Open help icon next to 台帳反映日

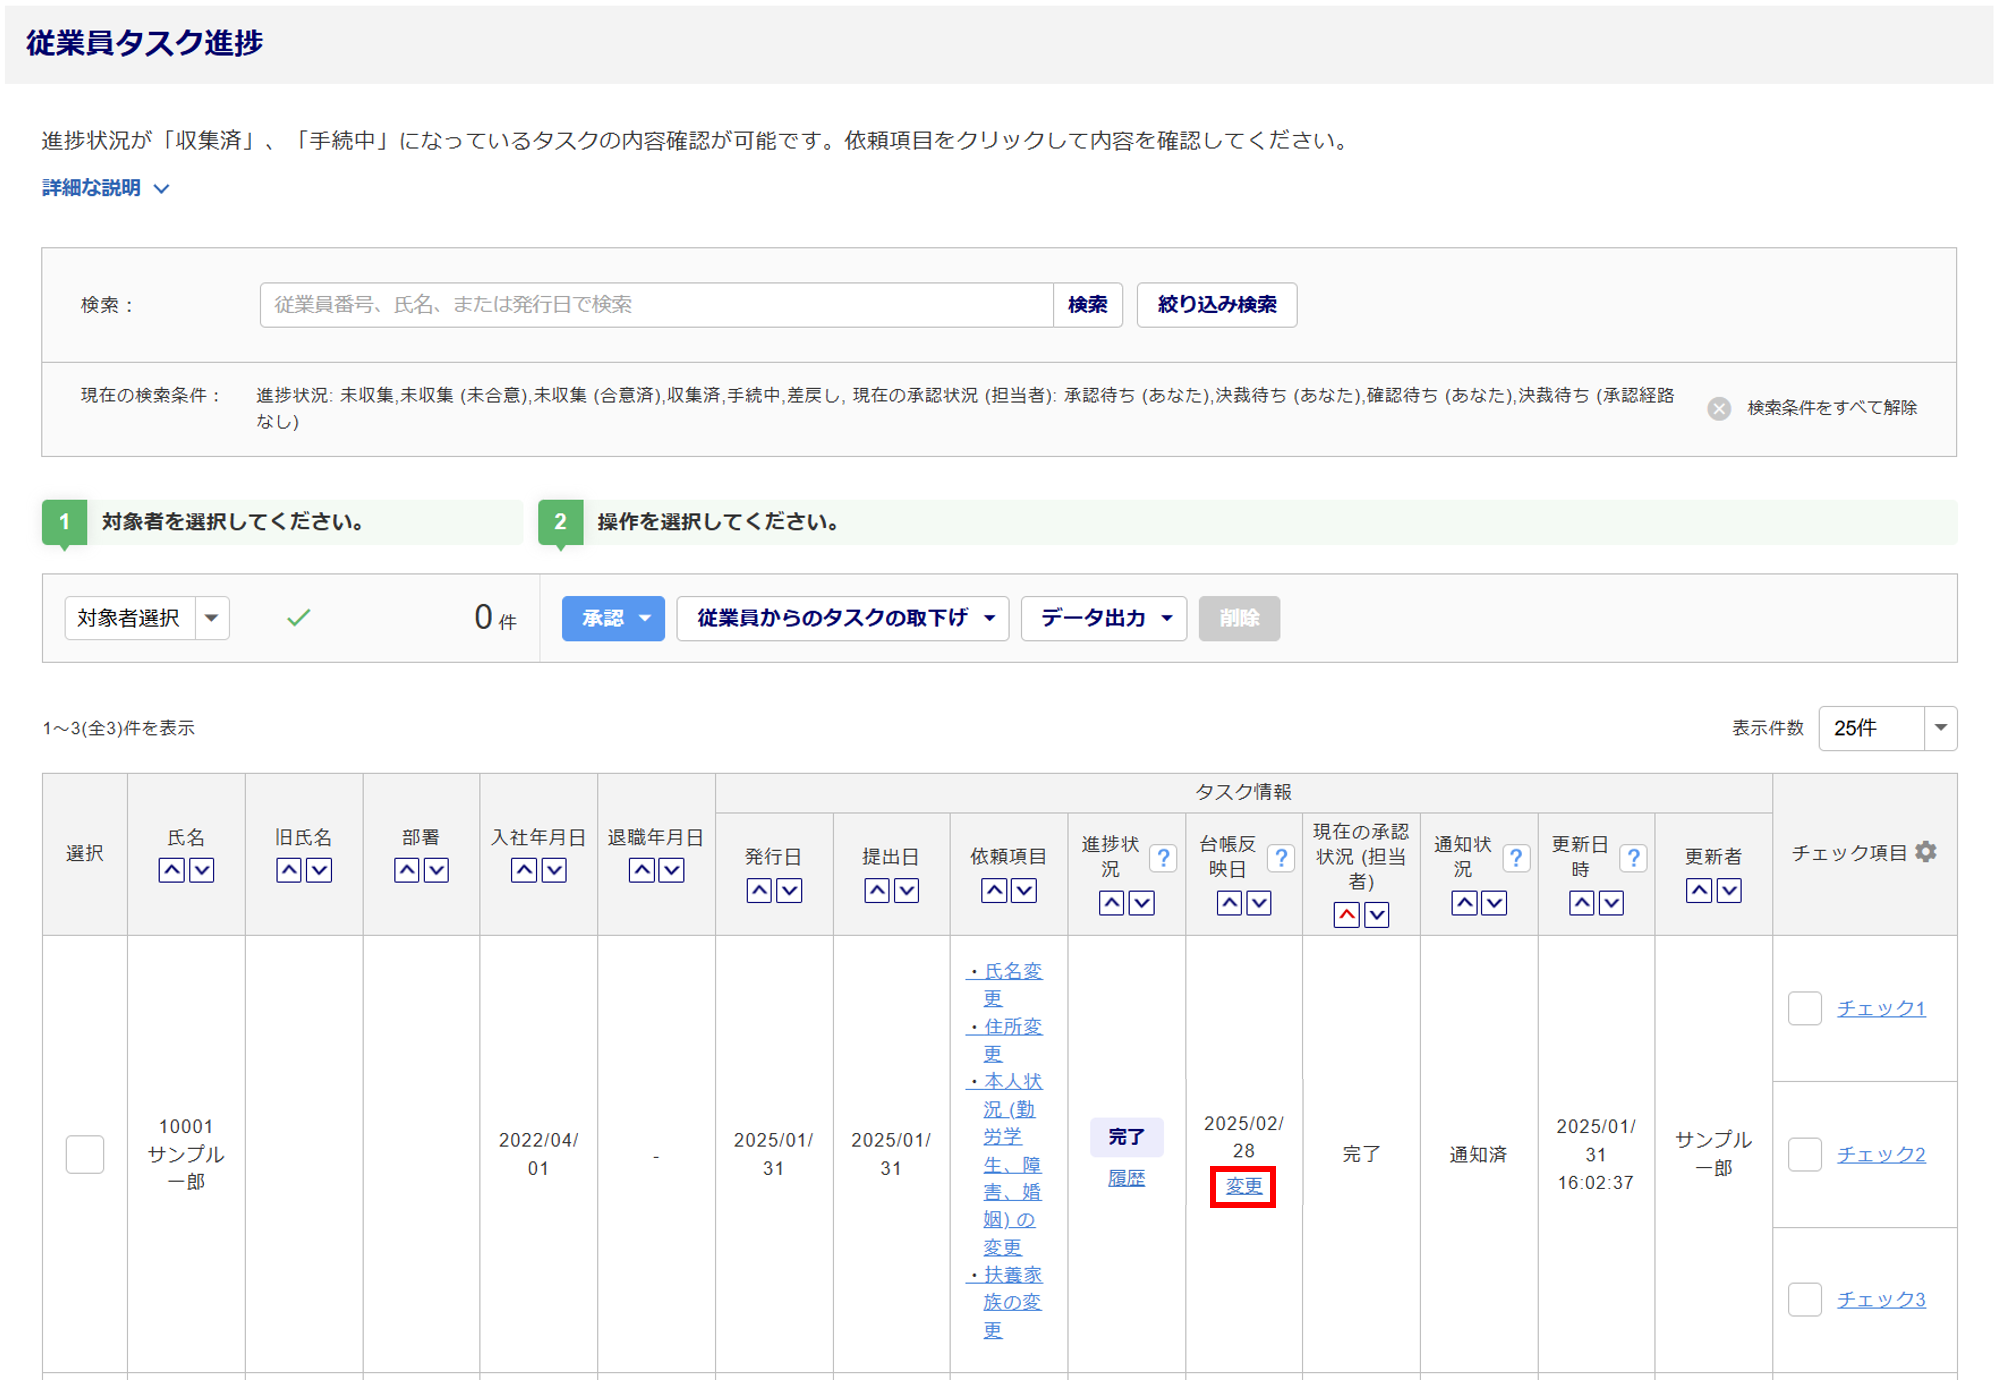pos(1280,858)
